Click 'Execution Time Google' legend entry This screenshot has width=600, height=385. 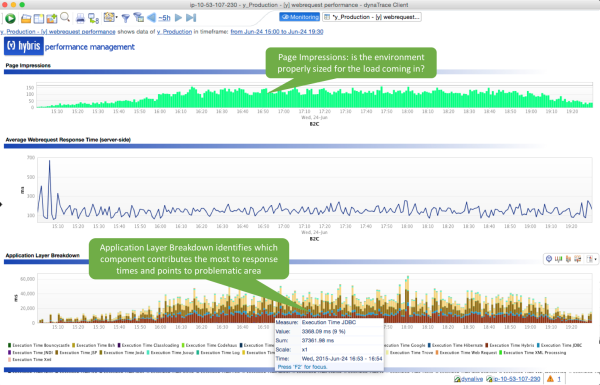click(405, 345)
